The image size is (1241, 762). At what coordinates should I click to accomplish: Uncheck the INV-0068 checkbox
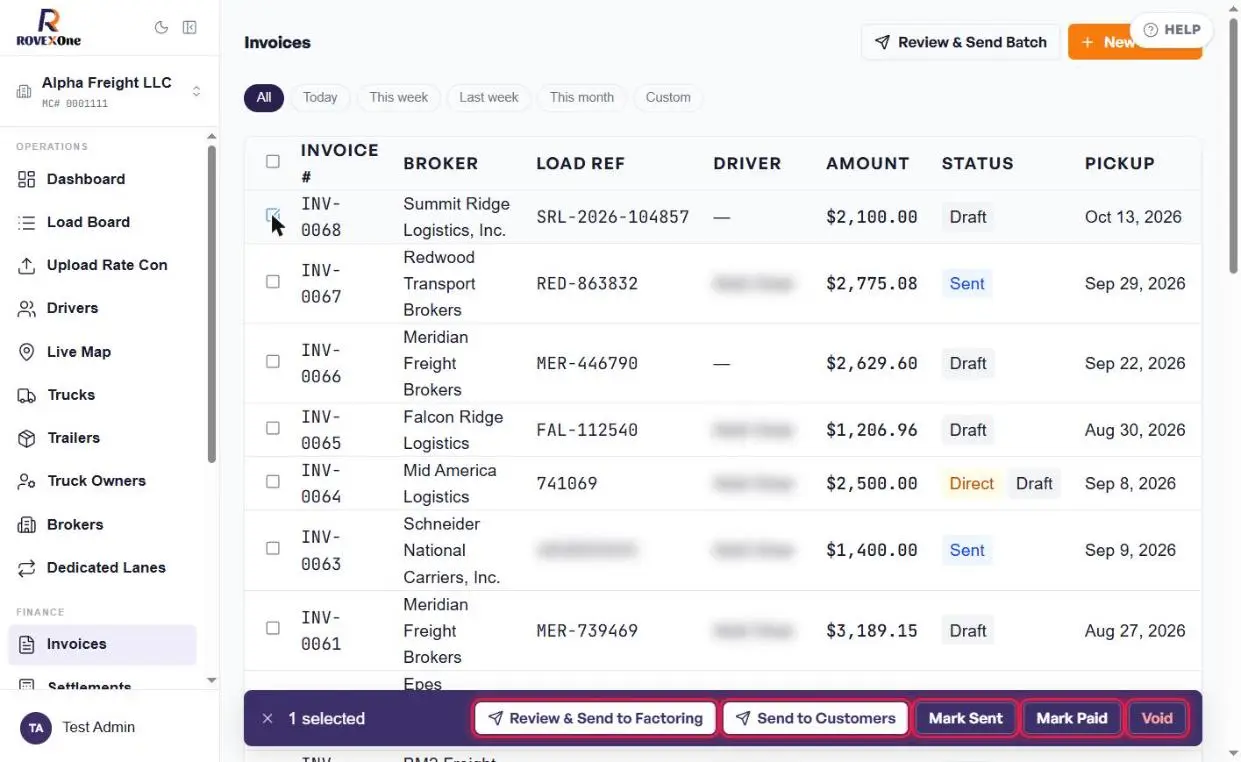click(x=273, y=215)
